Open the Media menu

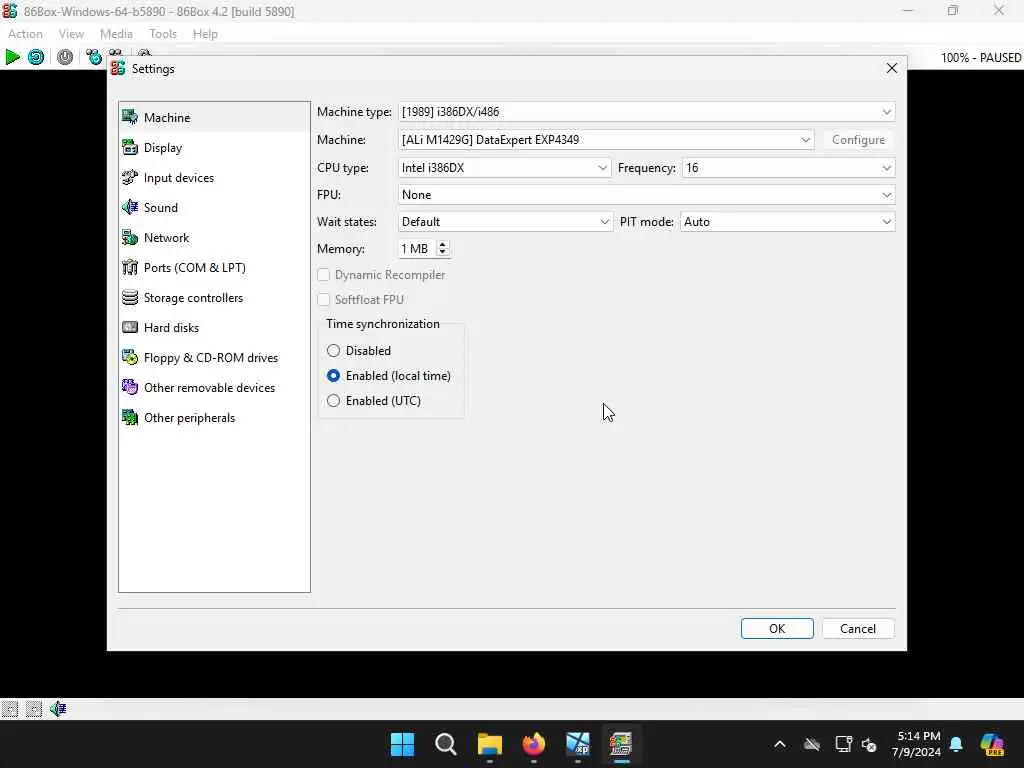click(x=116, y=34)
